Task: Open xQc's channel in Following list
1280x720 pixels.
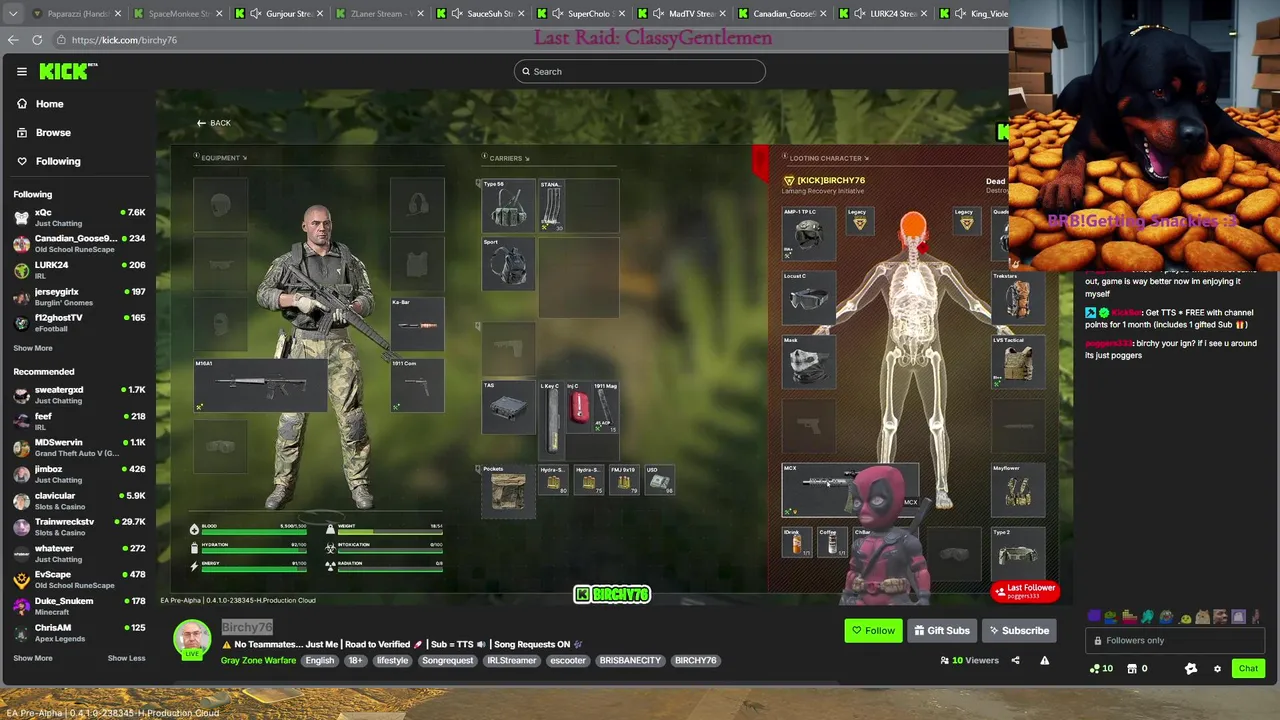Action: [80, 217]
